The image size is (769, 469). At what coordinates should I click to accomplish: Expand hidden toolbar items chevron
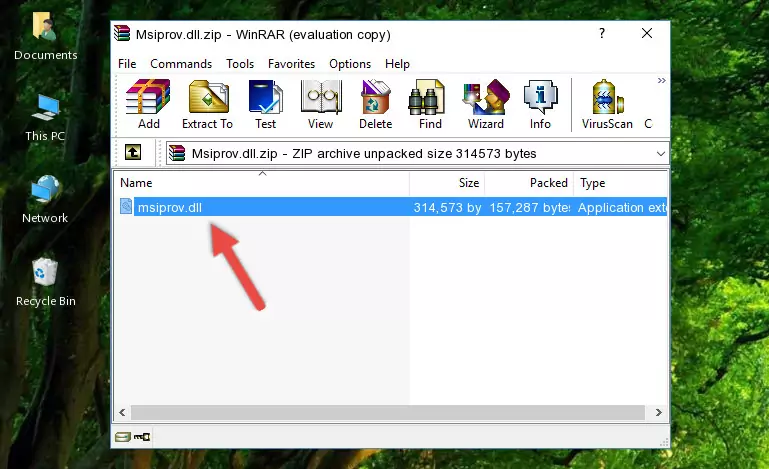662,80
